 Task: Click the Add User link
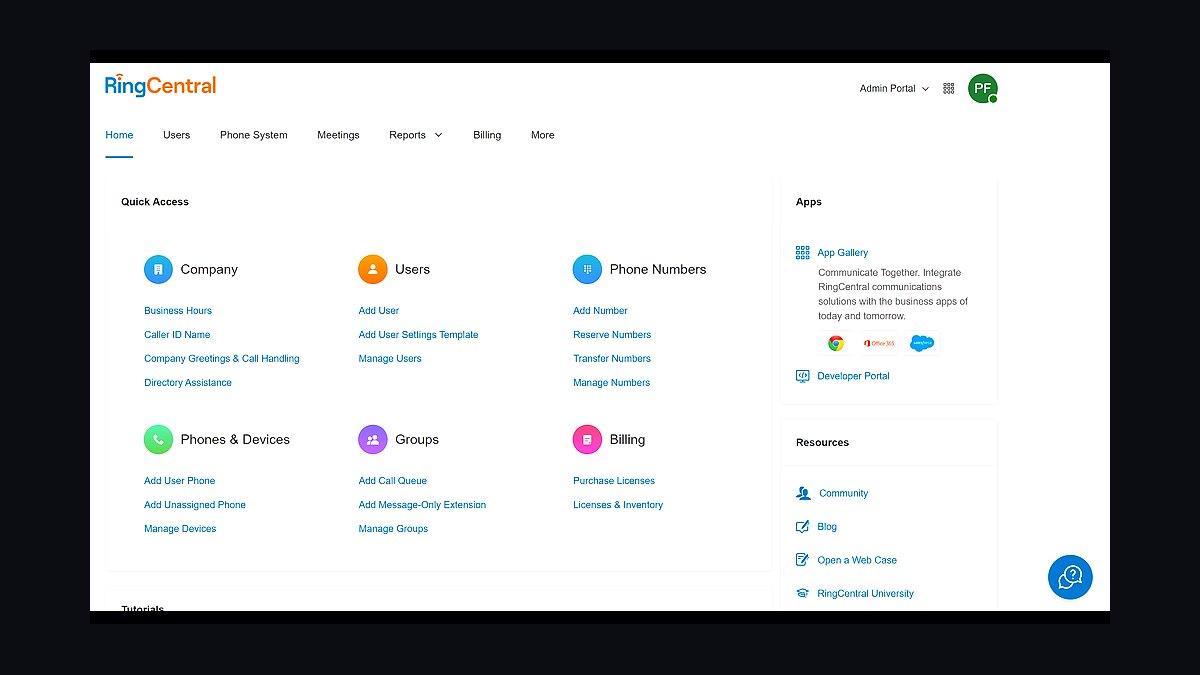tap(379, 311)
